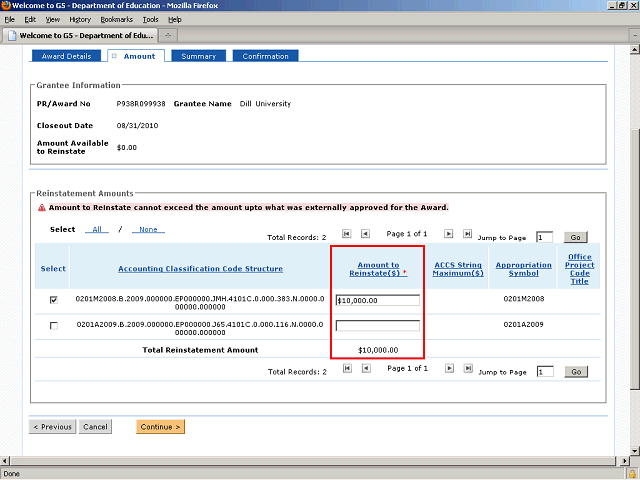640x480 pixels.
Task: Click the bottom pagination first page icon
Action: tap(347, 368)
